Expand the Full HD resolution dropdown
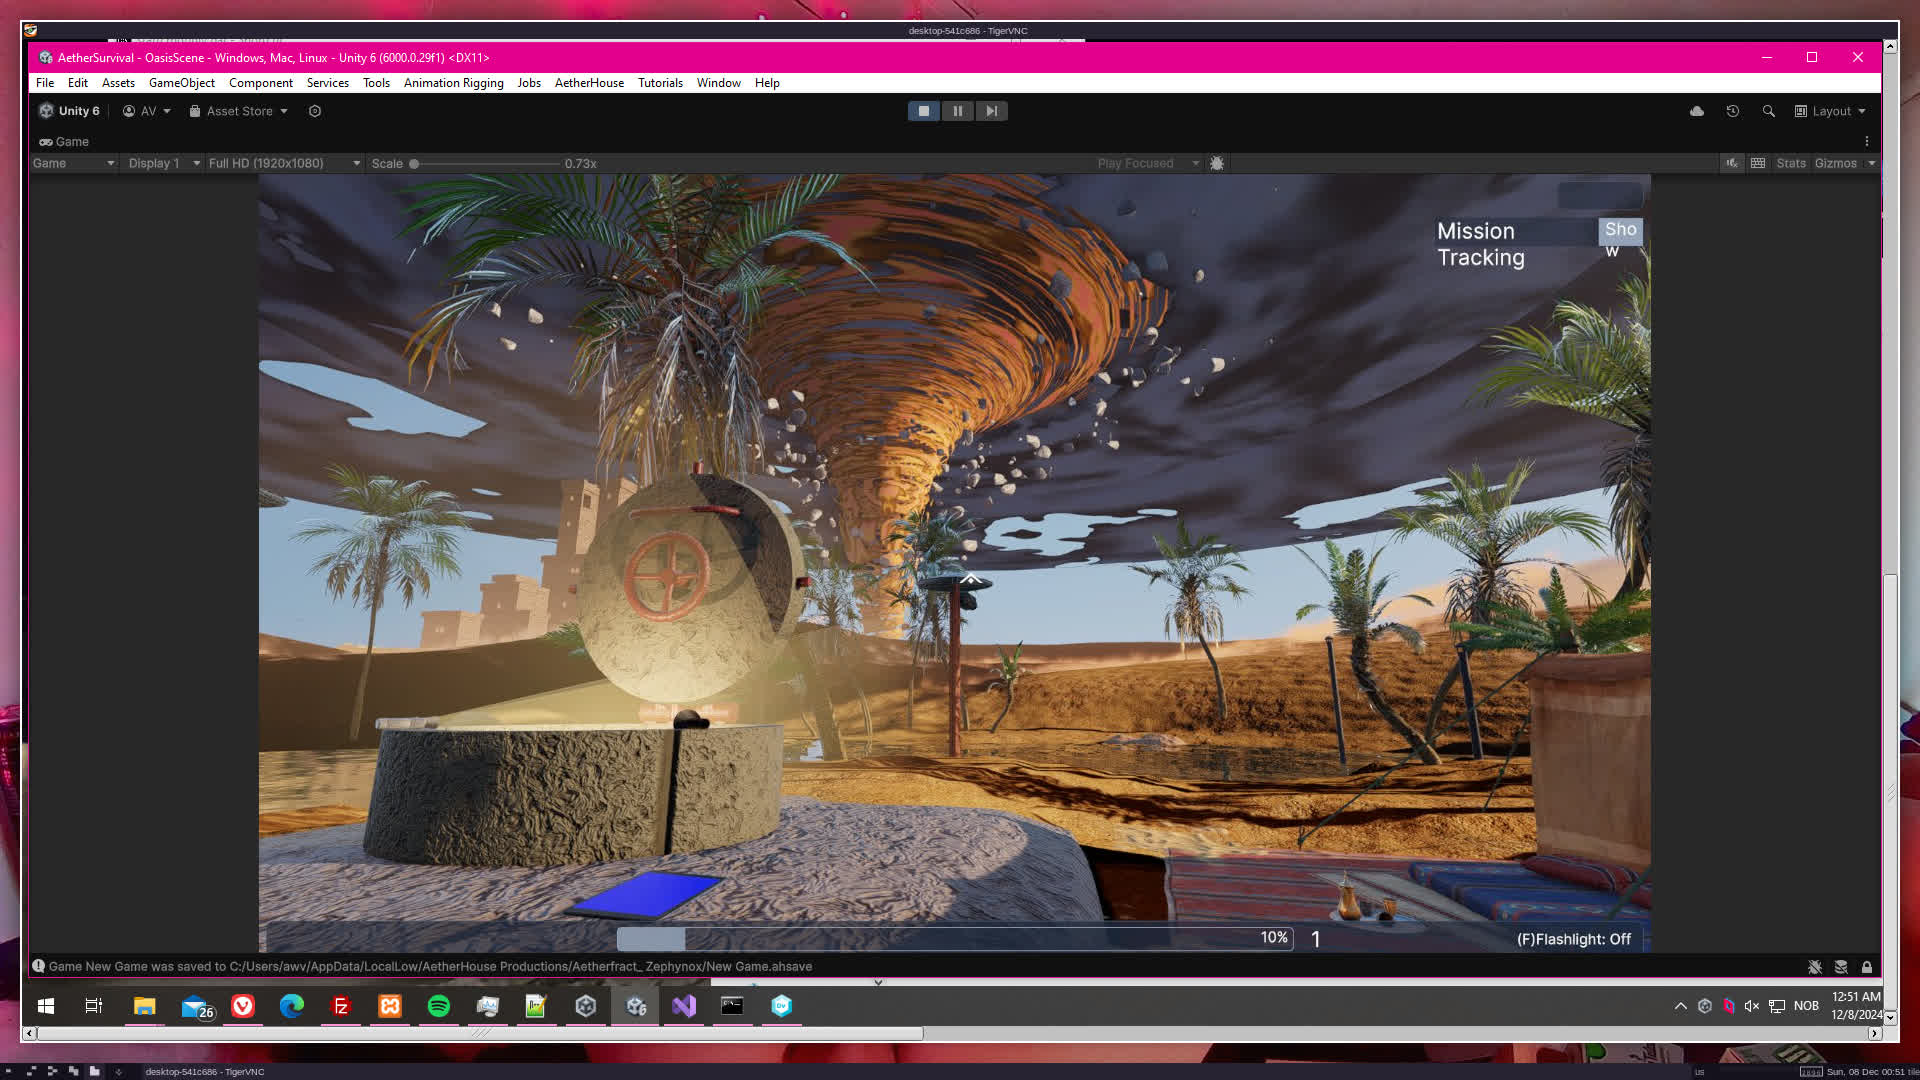The height and width of the screenshot is (1080, 1920). (x=284, y=163)
